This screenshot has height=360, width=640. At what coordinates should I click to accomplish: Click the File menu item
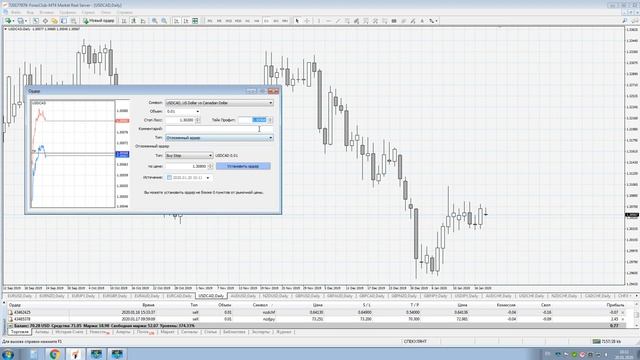16,13
